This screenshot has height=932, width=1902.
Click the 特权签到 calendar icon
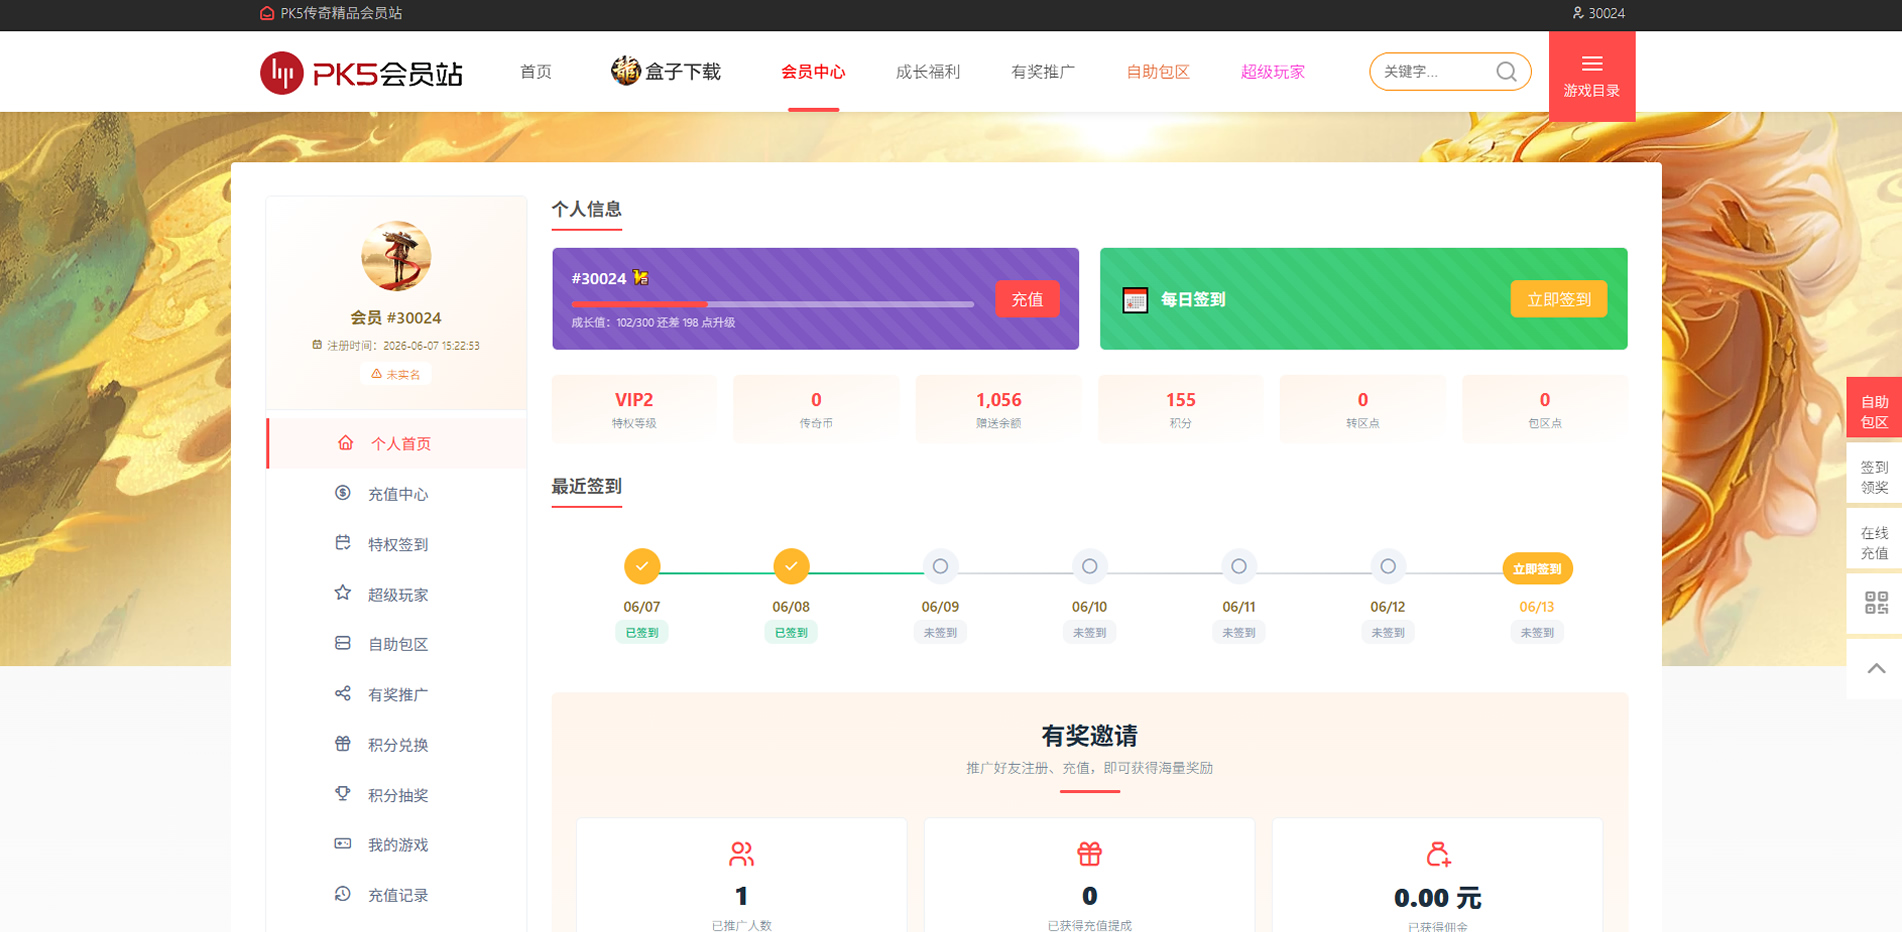click(343, 543)
